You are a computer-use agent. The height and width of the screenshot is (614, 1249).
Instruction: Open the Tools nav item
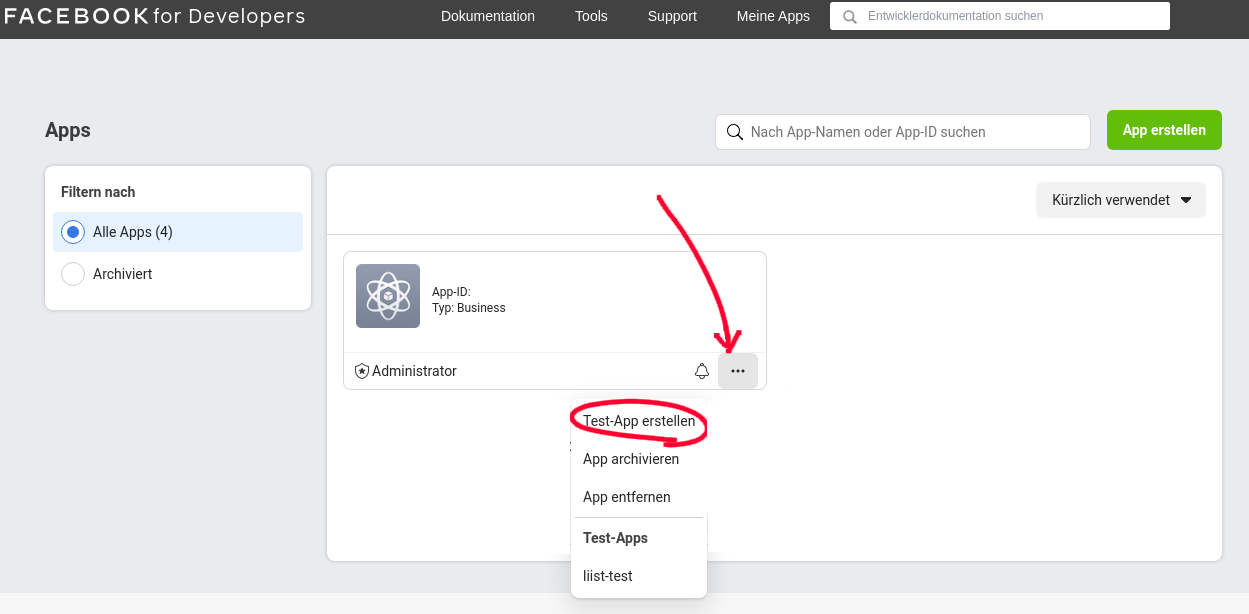(x=591, y=16)
